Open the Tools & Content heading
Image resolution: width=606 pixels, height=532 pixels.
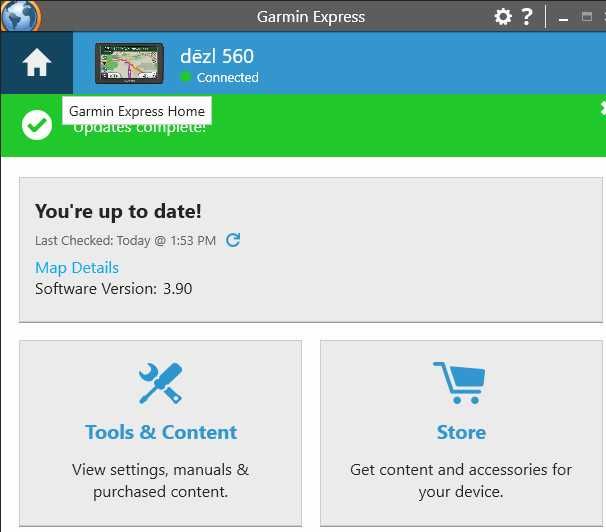pos(161,432)
